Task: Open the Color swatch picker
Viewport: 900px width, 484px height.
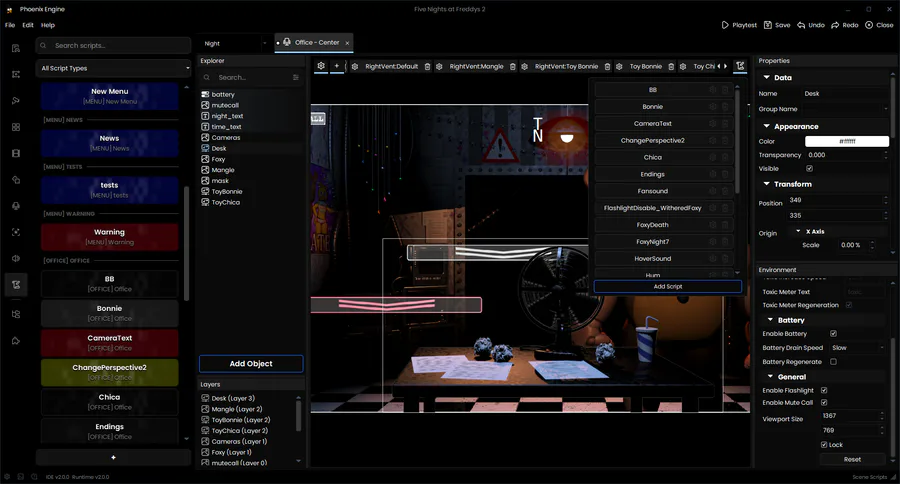Action: click(x=847, y=141)
